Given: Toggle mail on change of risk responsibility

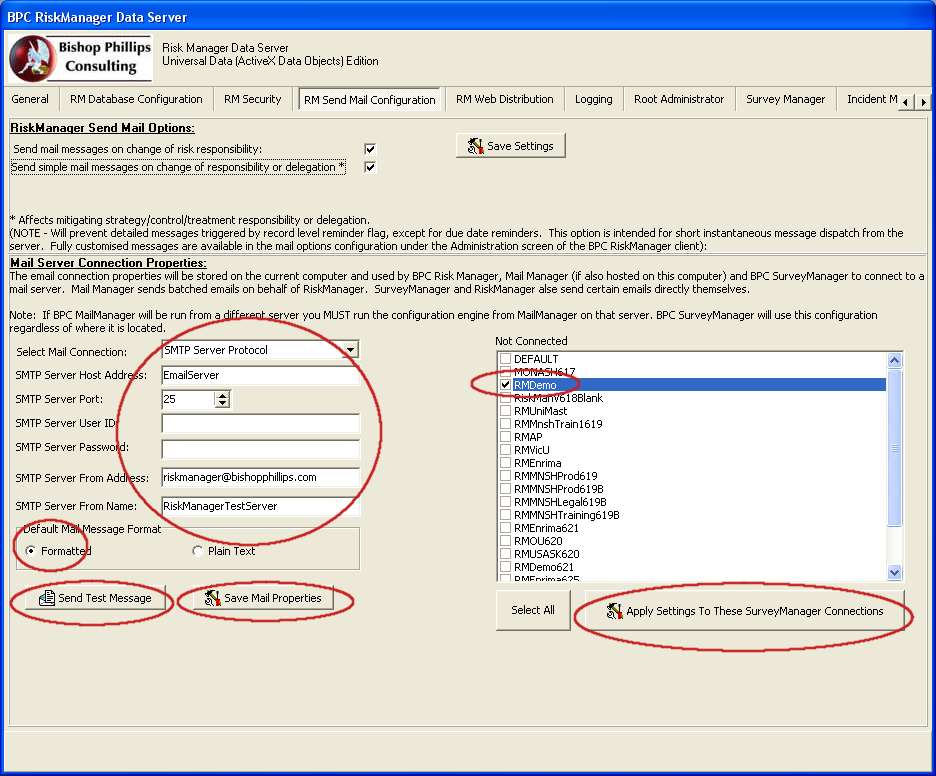Looking at the screenshot, I should [x=370, y=149].
